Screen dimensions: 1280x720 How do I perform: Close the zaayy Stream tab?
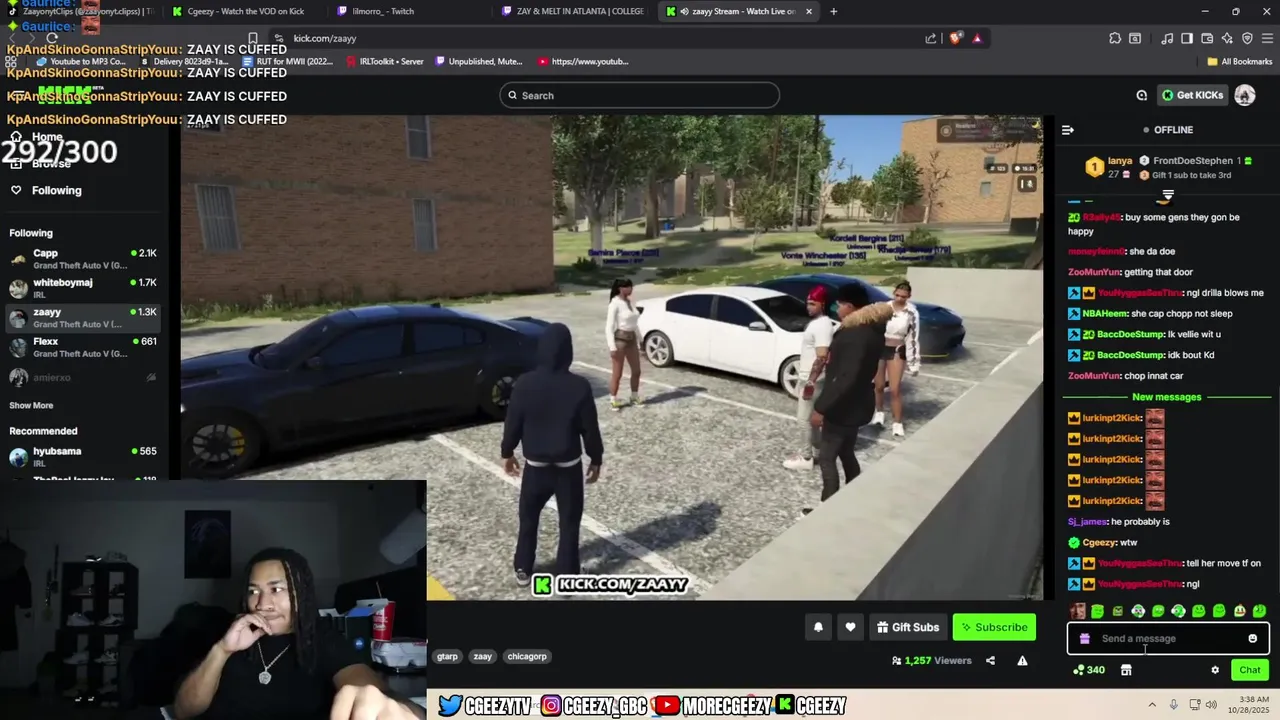click(809, 11)
